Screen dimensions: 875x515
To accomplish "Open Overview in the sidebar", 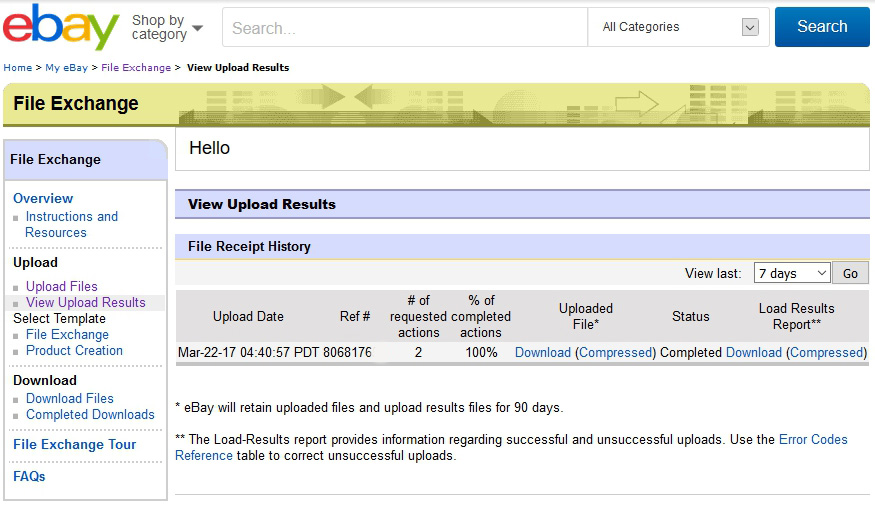I will (x=43, y=198).
